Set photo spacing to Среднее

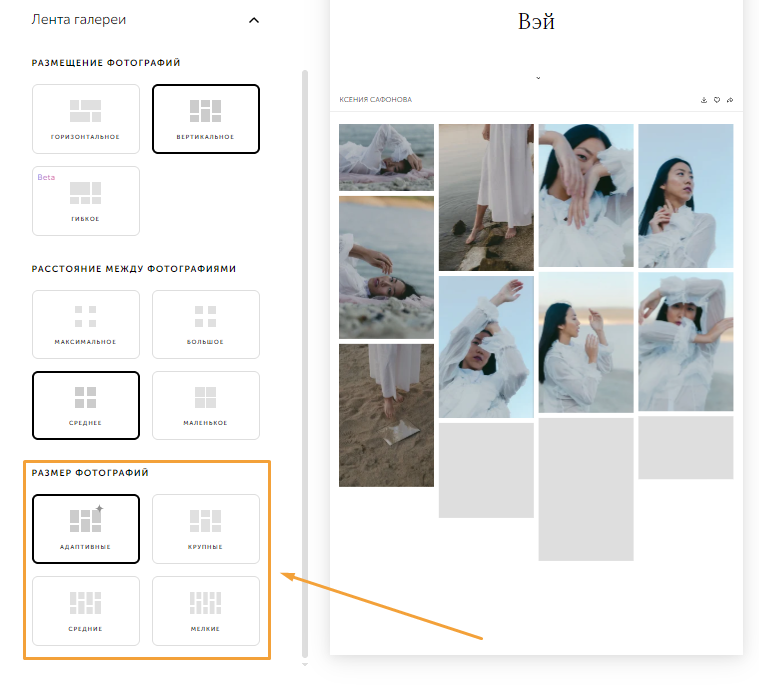tap(86, 406)
